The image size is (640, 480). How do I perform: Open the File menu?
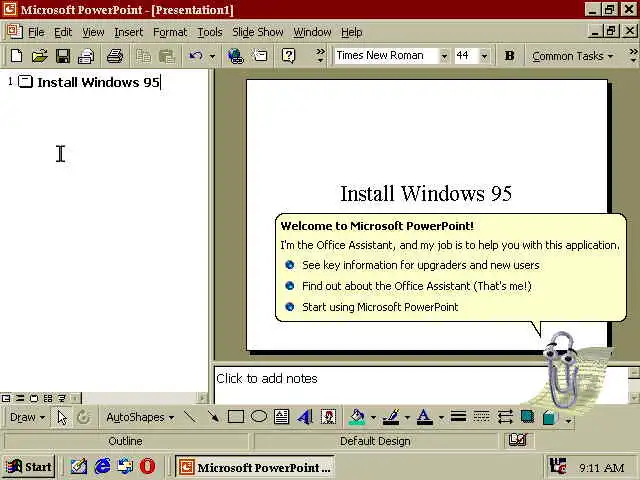click(36, 32)
